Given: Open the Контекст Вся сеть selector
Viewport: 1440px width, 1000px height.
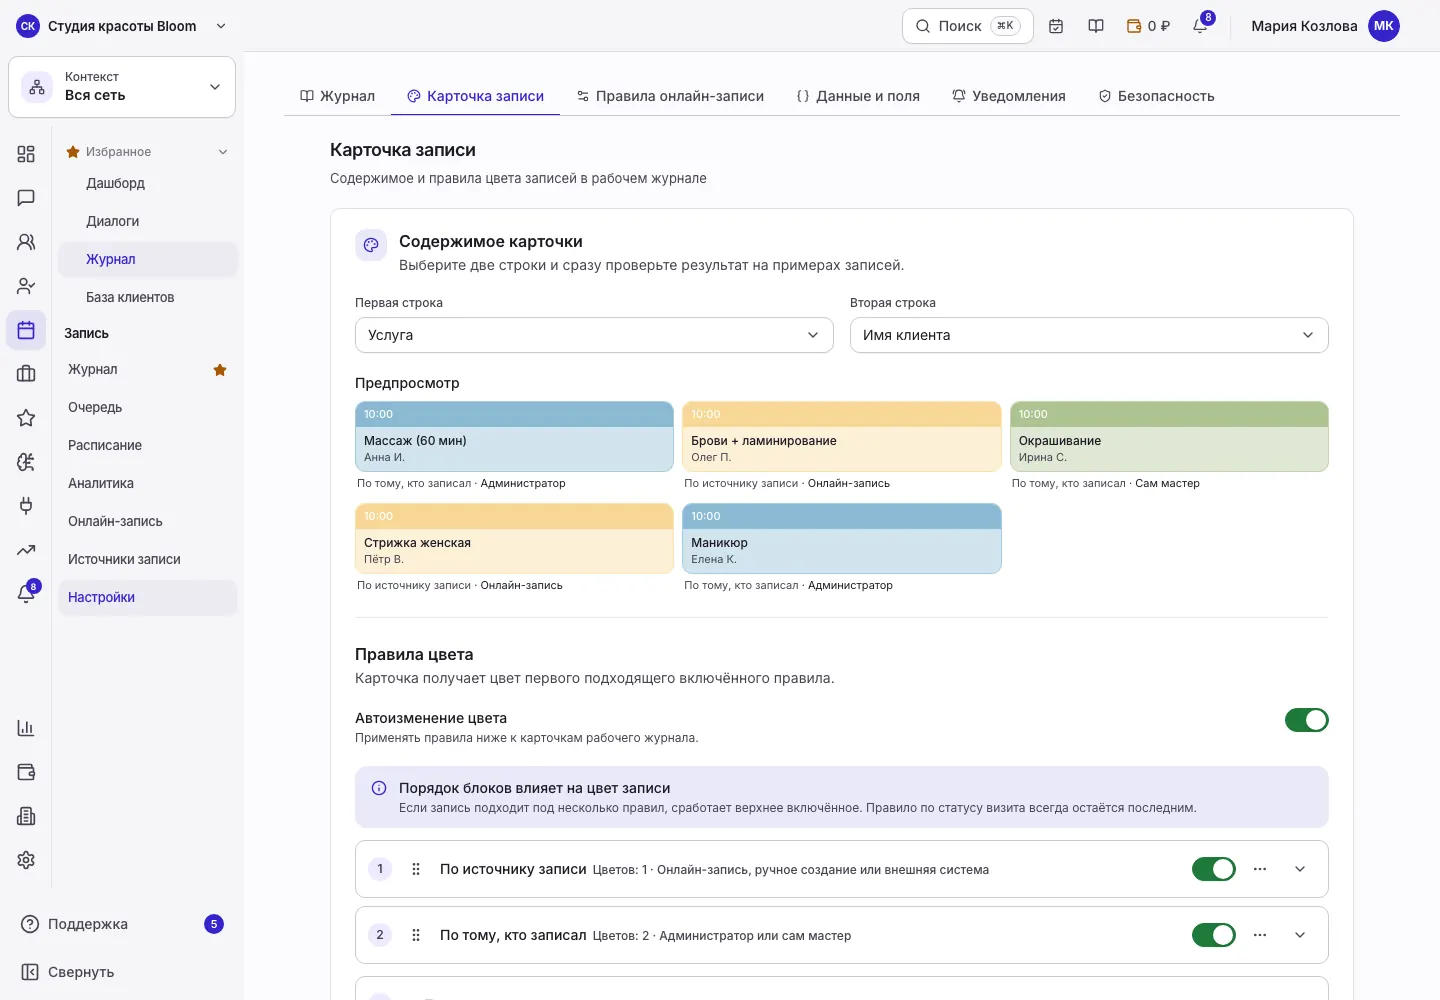Looking at the screenshot, I should tap(122, 87).
